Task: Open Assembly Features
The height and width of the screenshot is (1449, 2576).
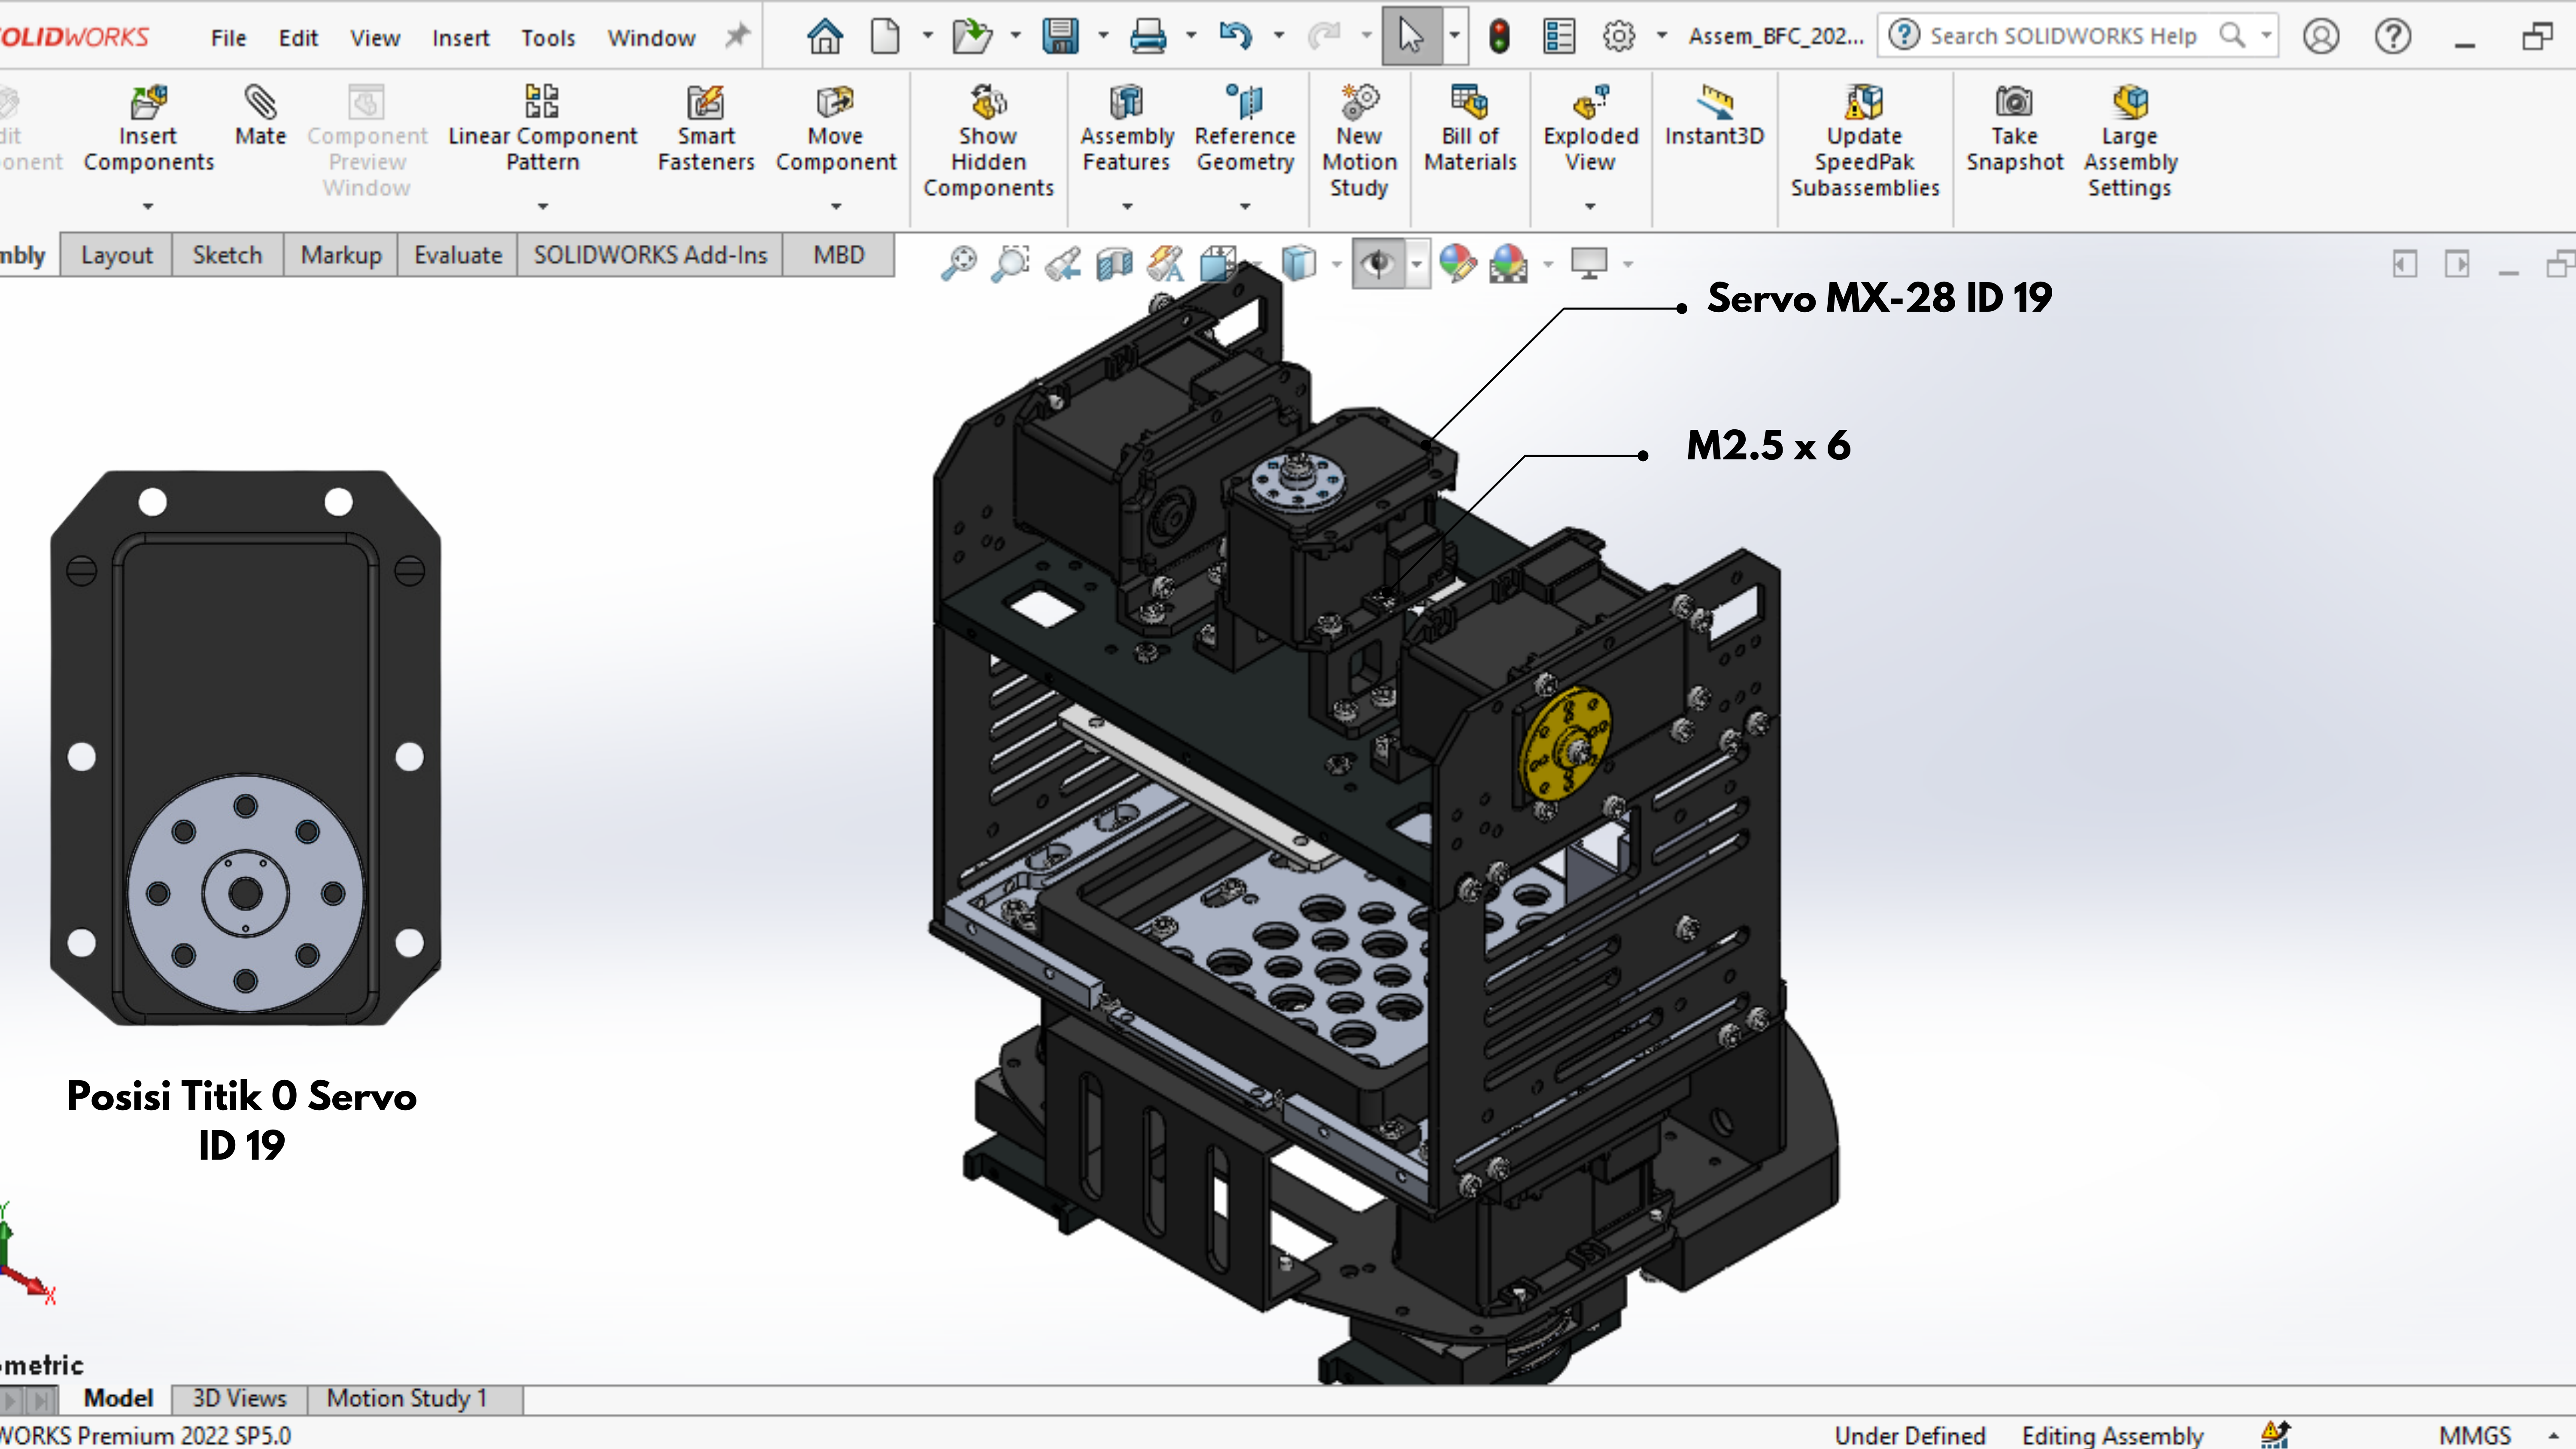Action: [x=1127, y=129]
